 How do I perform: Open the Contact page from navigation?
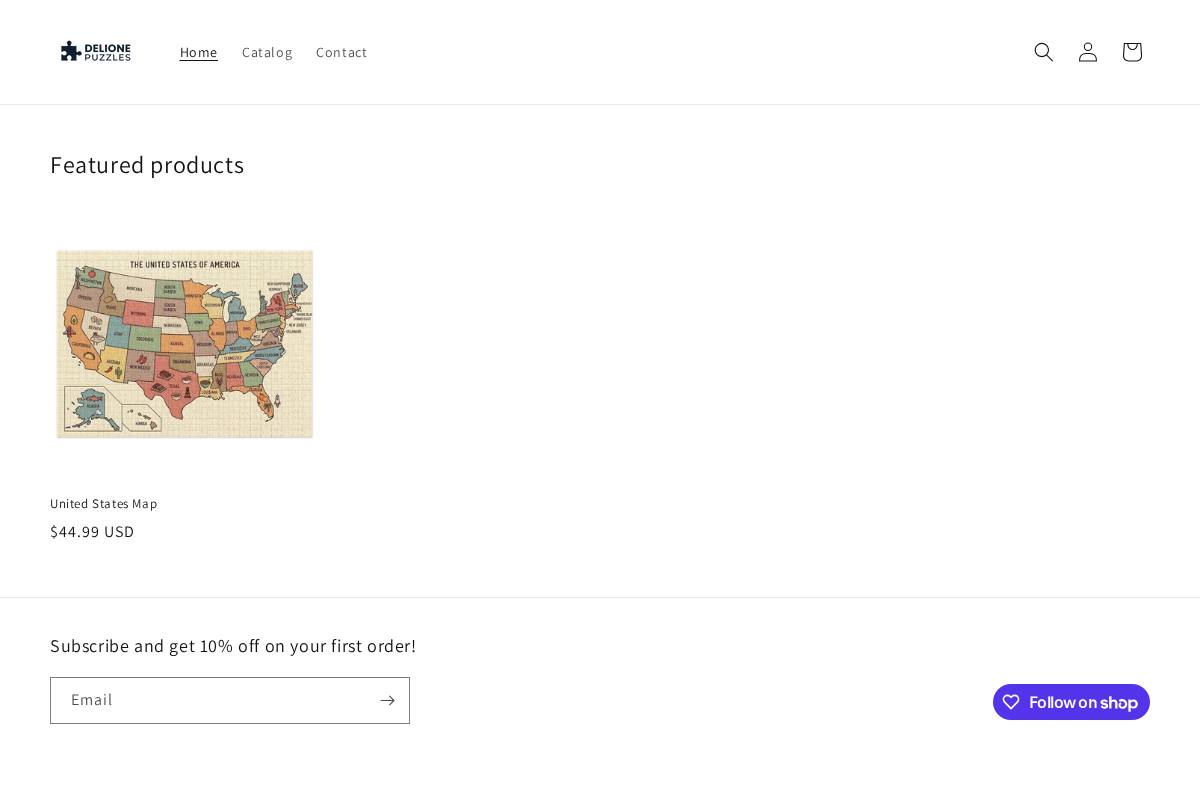pos(341,52)
